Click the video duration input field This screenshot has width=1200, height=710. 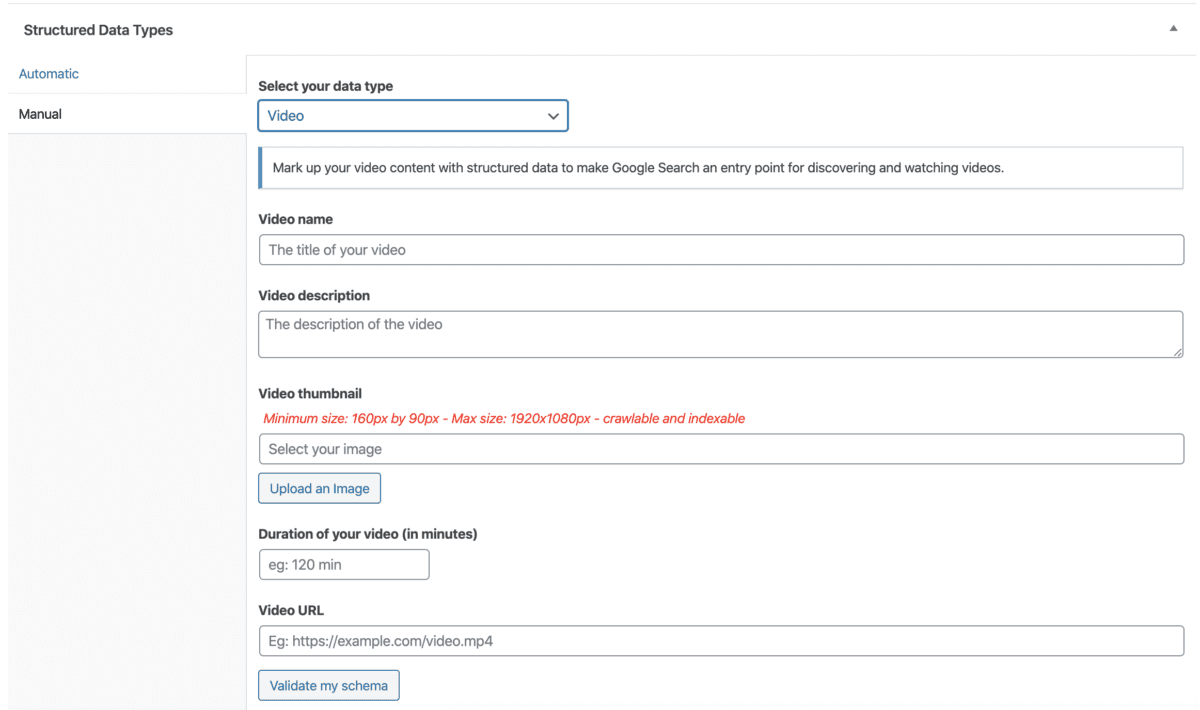click(344, 565)
